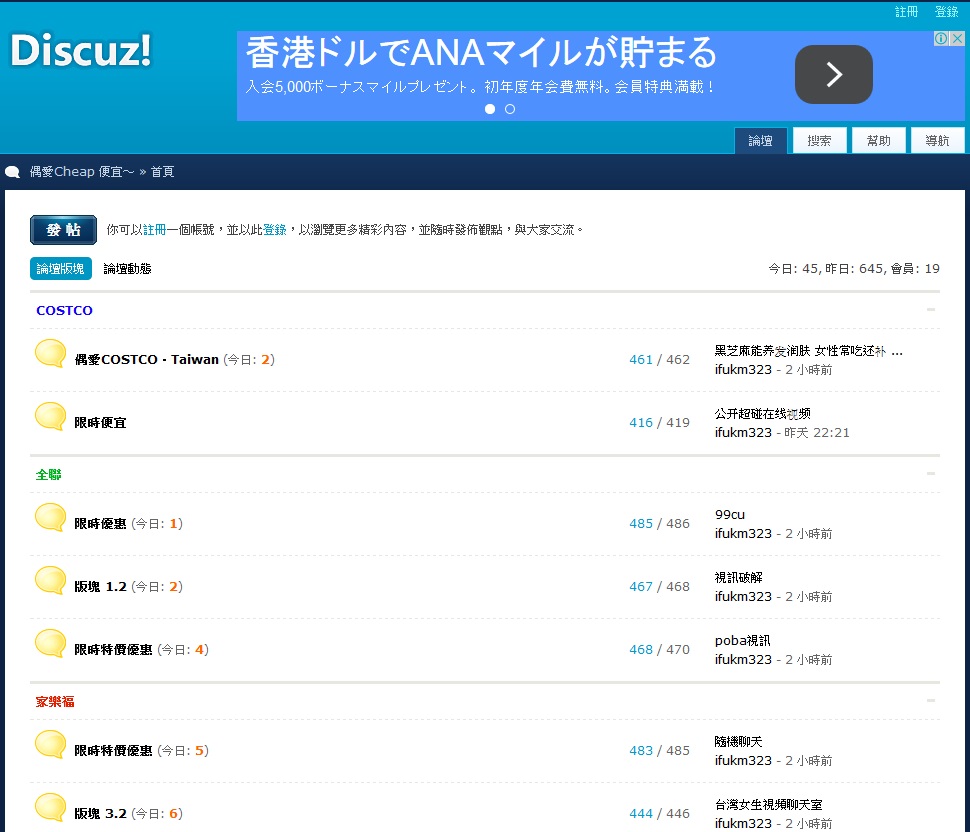Click forum icon beside 限時特價優惠 with 今日: 4
The width and height of the screenshot is (970, 832).
tap(50, 643)
